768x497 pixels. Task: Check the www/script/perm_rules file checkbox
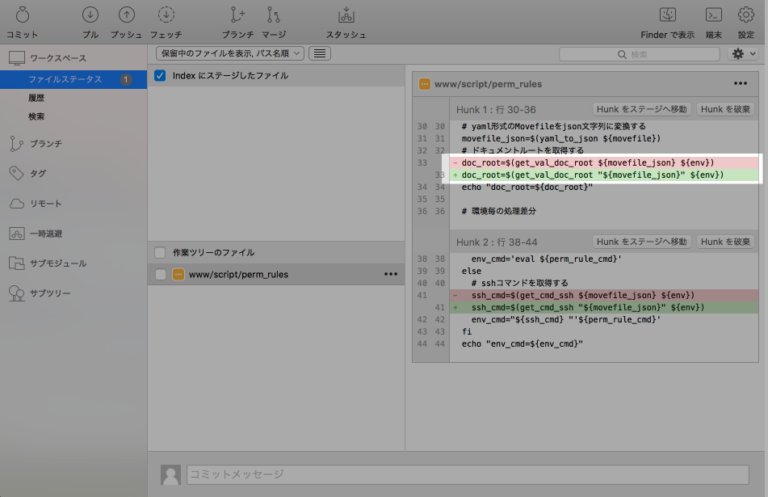[161, 275]
